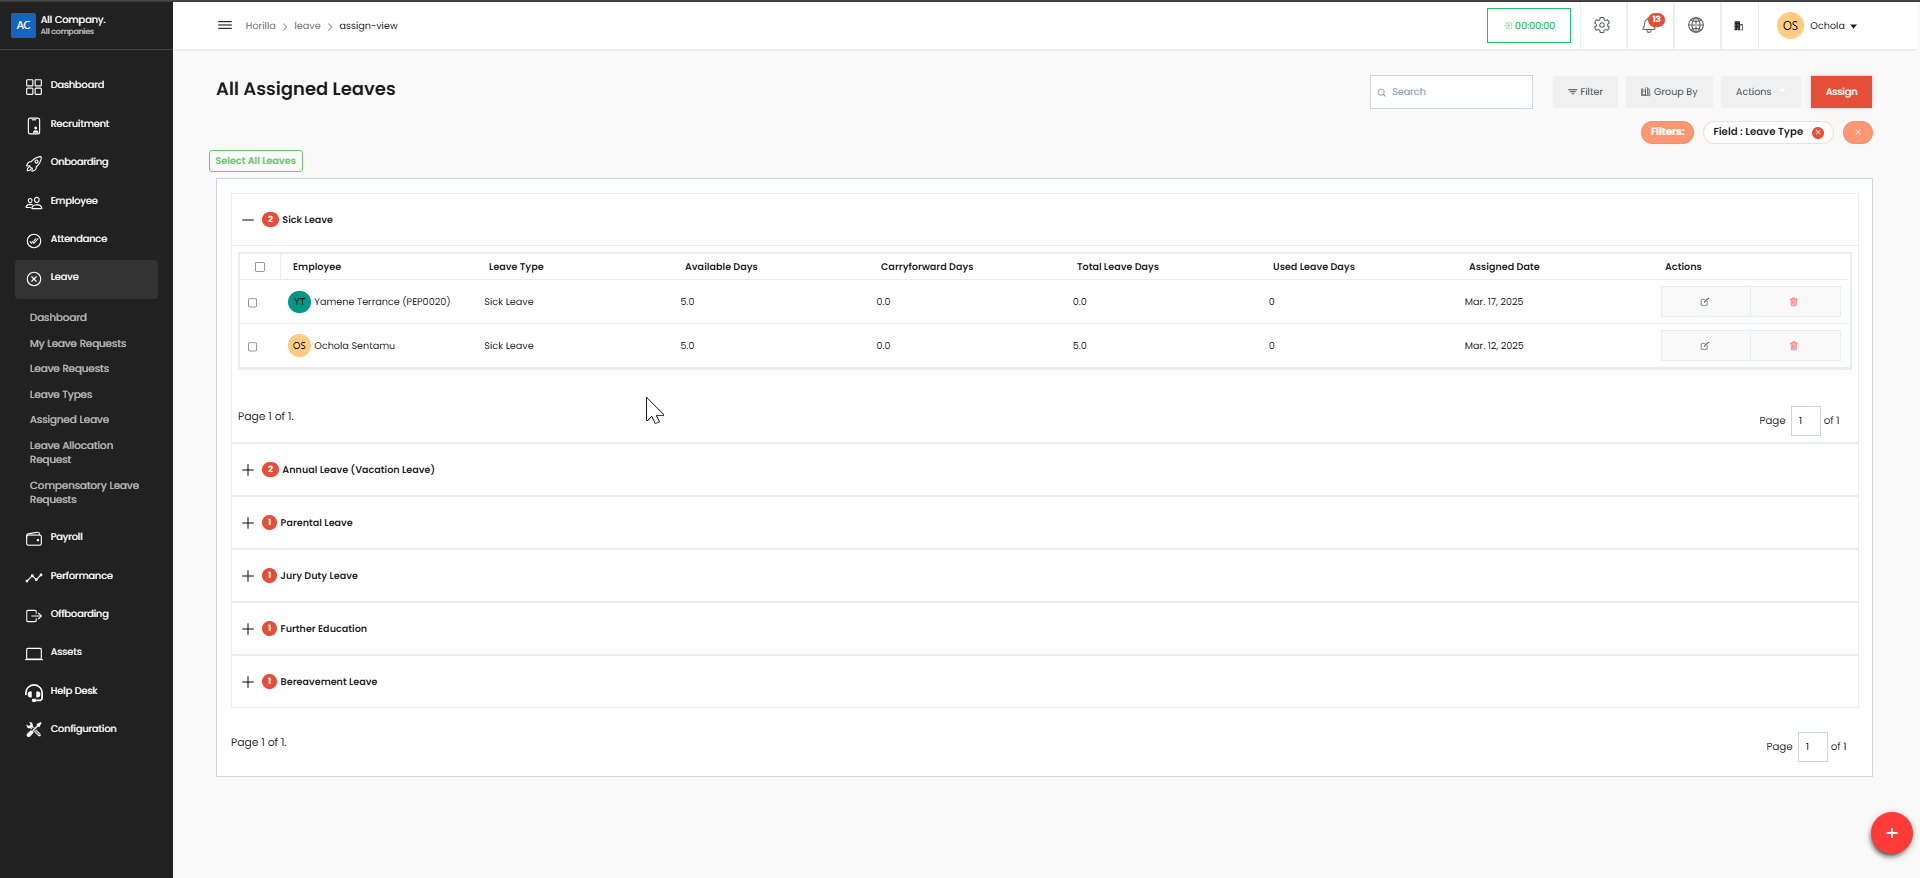The image size is (1920, 878).
Task: Open Leave Allocation Request
Action: coord(71,453)
